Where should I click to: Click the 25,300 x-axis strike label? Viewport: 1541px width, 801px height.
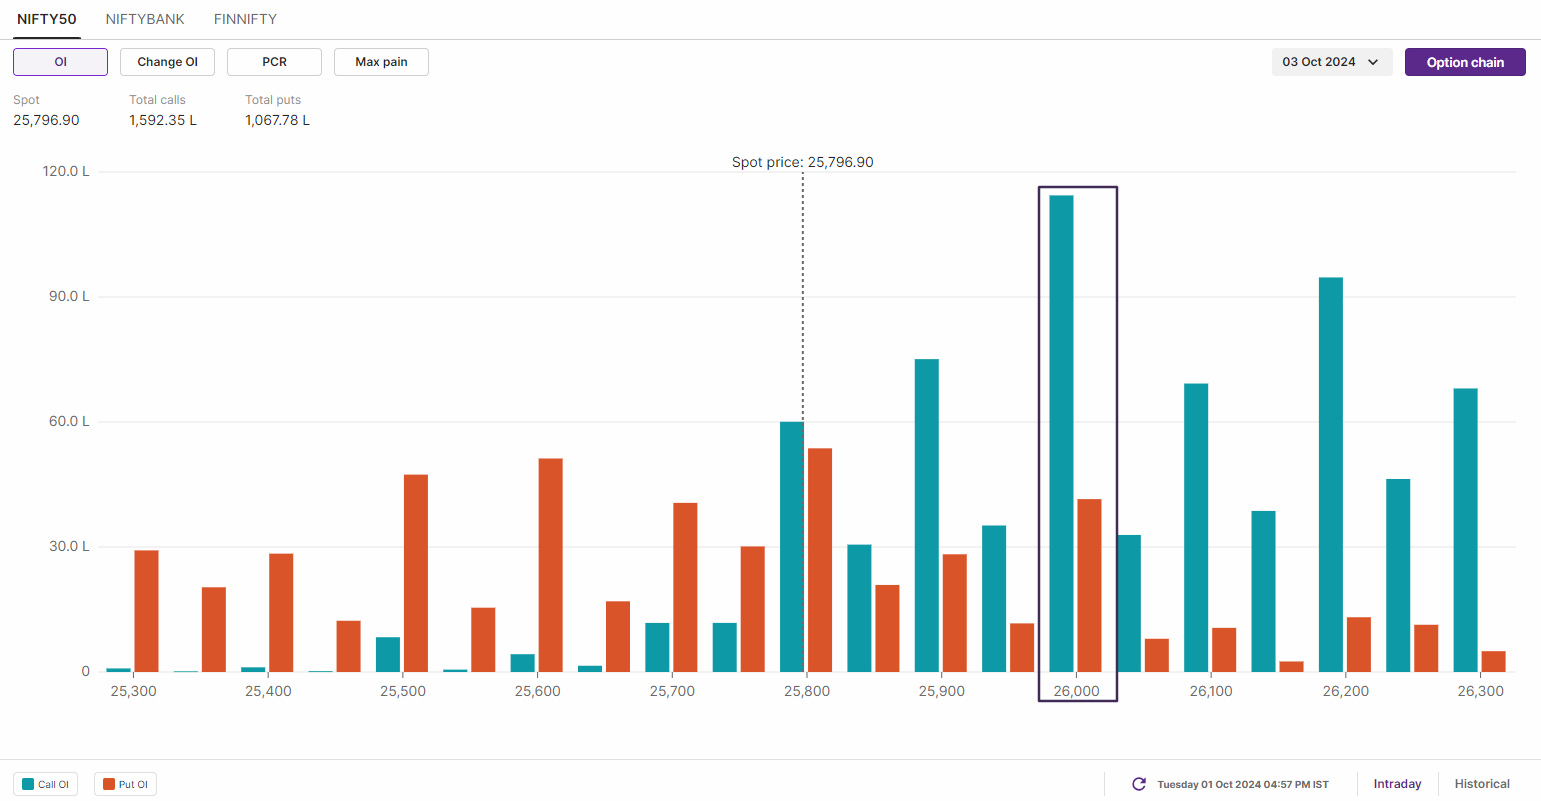coord(133,691)
